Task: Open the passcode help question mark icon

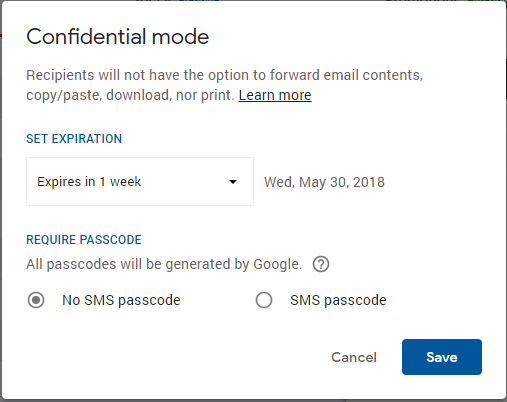Action: point(321,264)
